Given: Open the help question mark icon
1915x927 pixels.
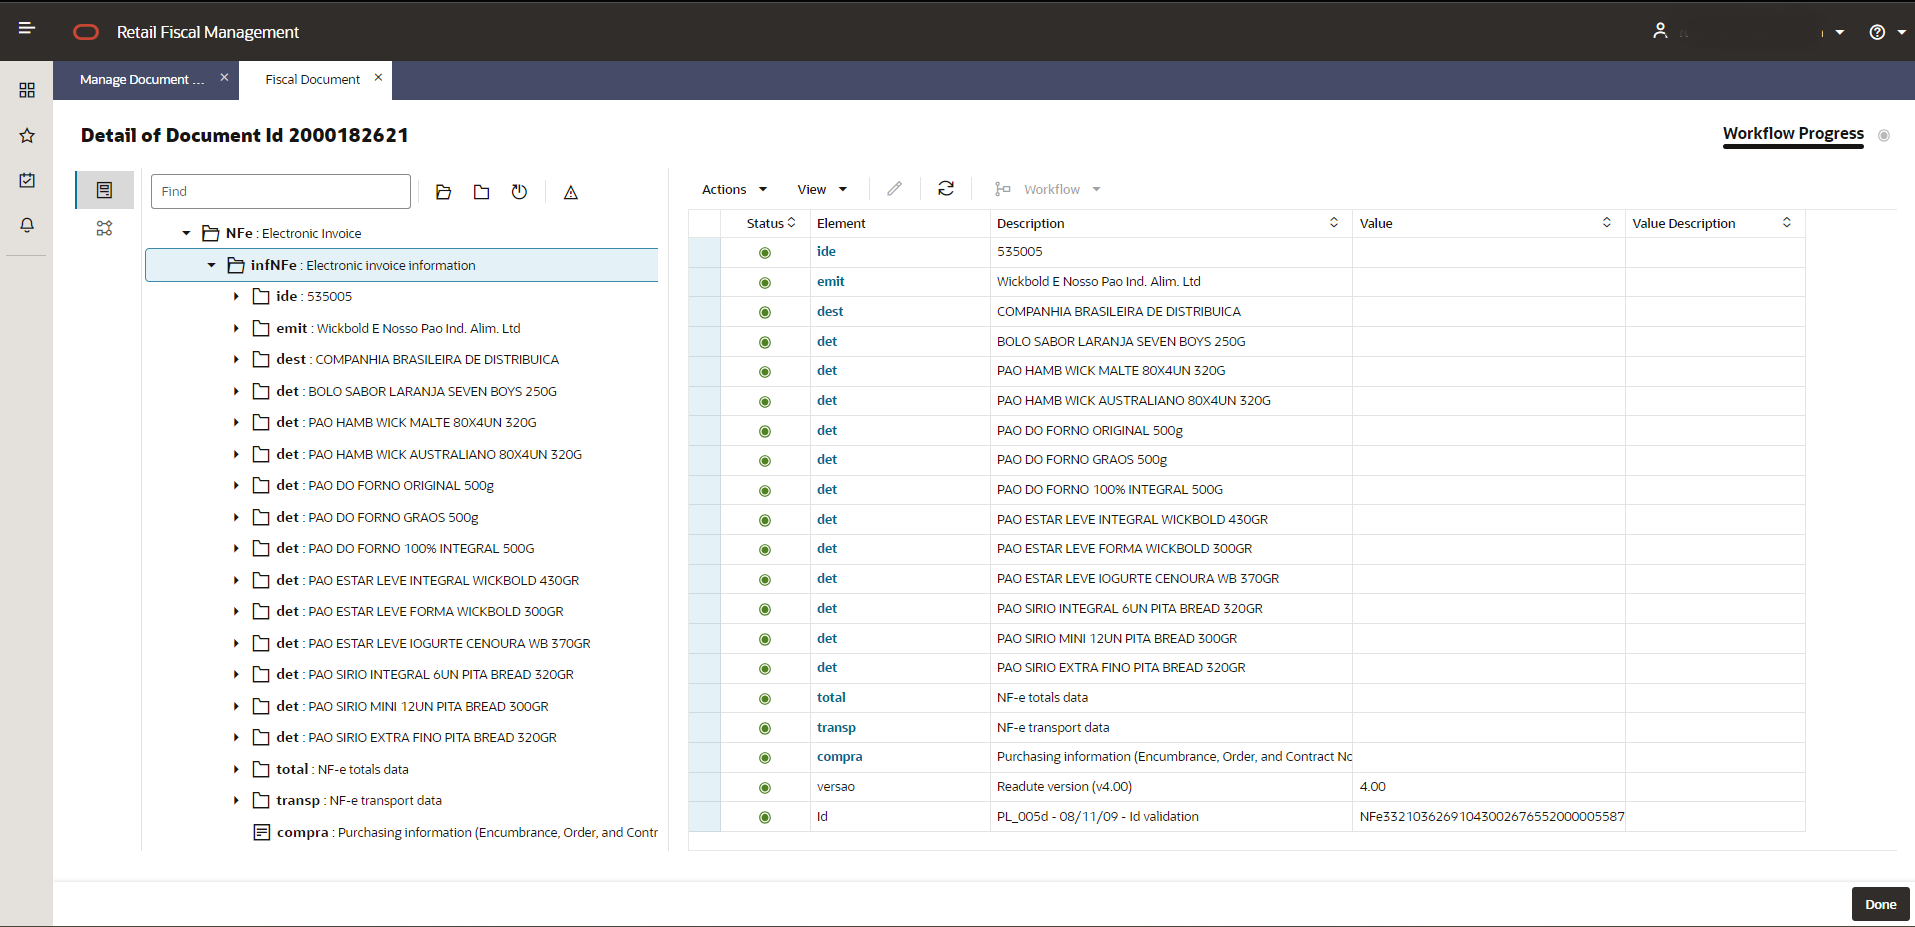Looking at the screenshot, I should [x=1877, y=32].
